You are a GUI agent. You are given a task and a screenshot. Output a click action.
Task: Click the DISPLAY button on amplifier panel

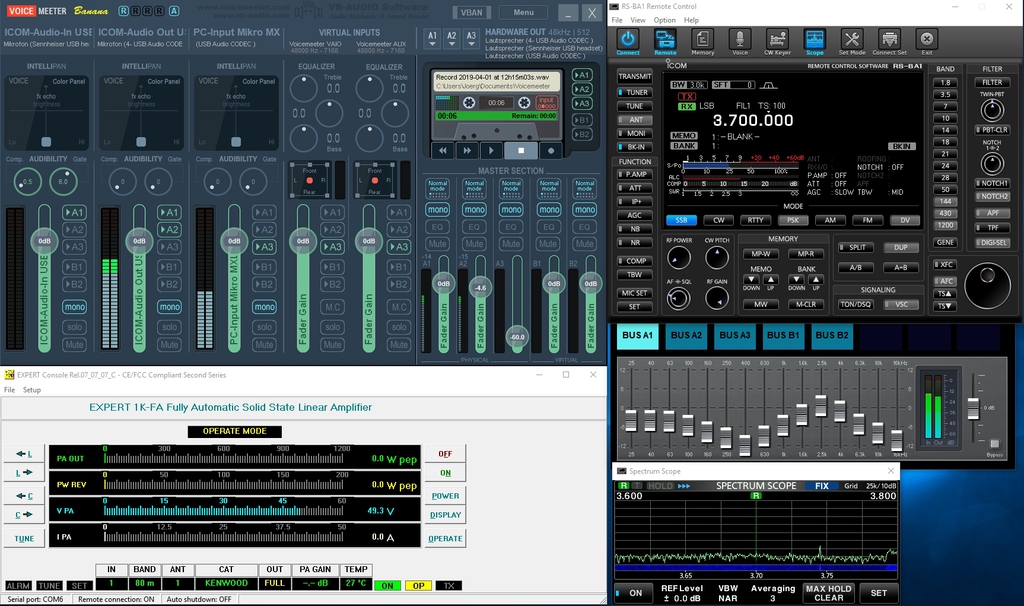445,515
